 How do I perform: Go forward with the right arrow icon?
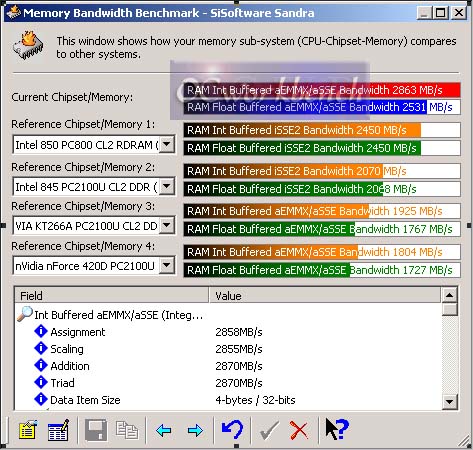[195, 430]
